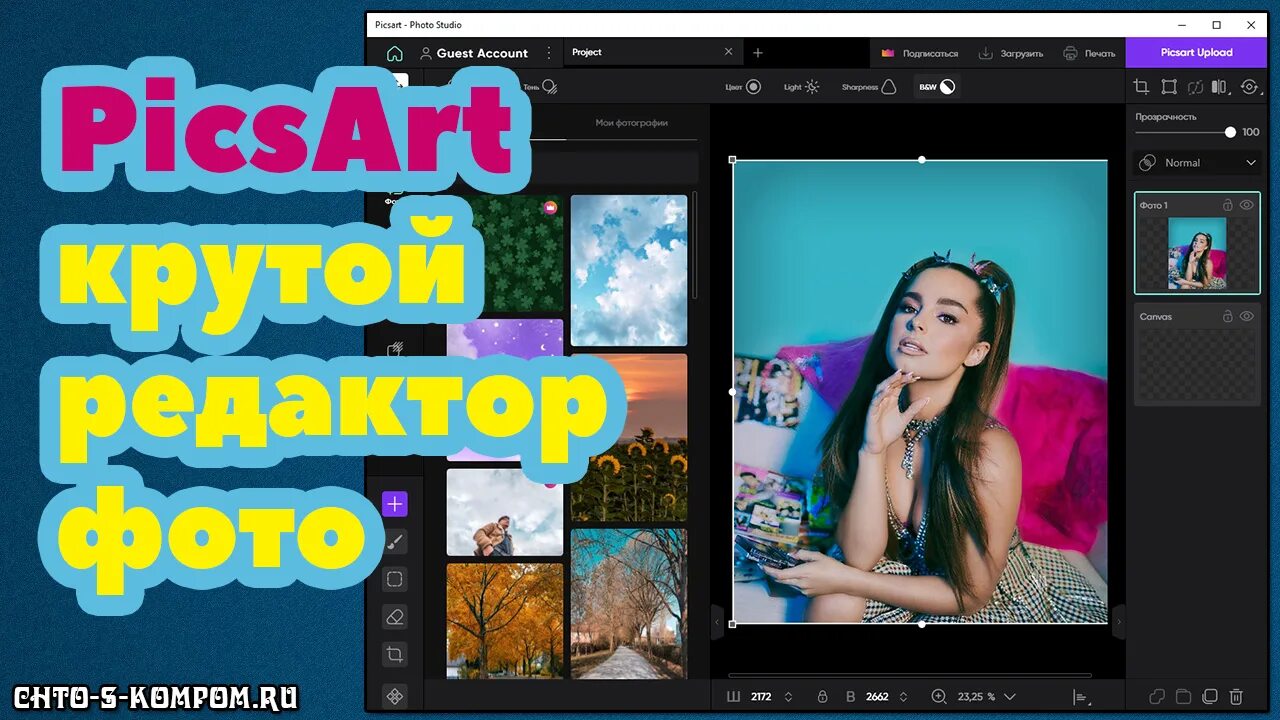This screenshot has width=1280, height=720.
Task: Open the Light adjustment
Action: pyautogui.click(x=801, y=87)
